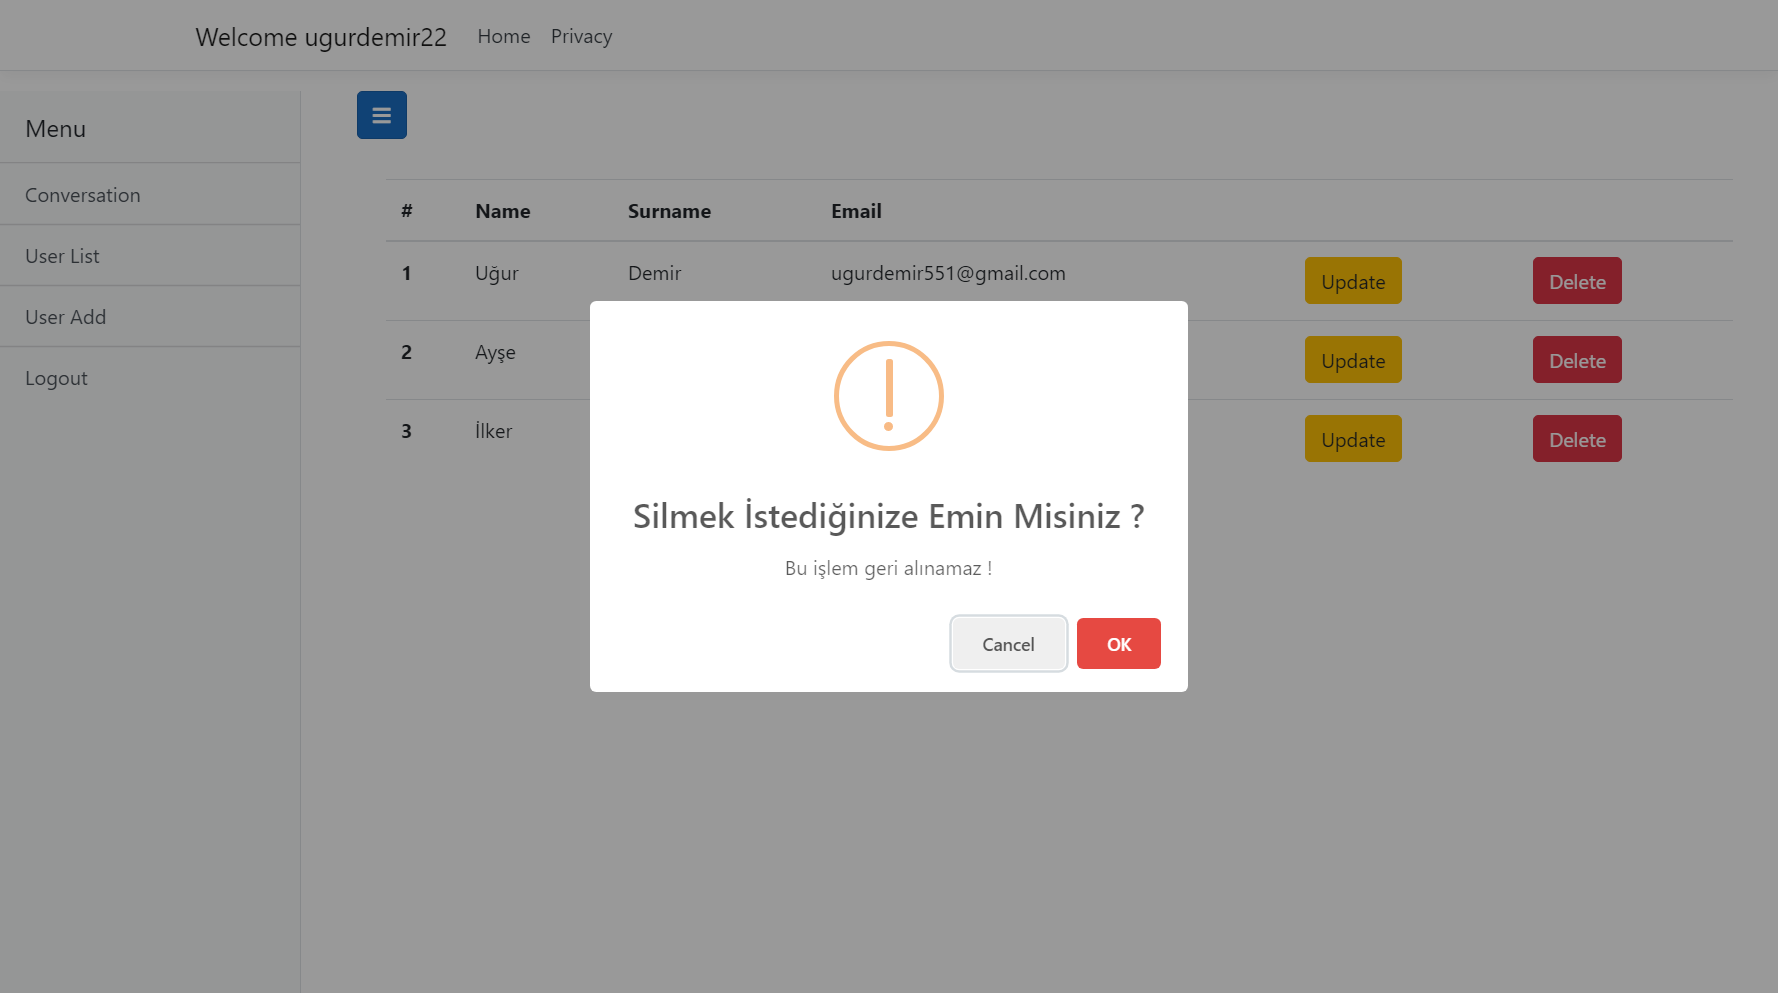
Task: Click Logout in the sidebar
Action: [56, 378]
